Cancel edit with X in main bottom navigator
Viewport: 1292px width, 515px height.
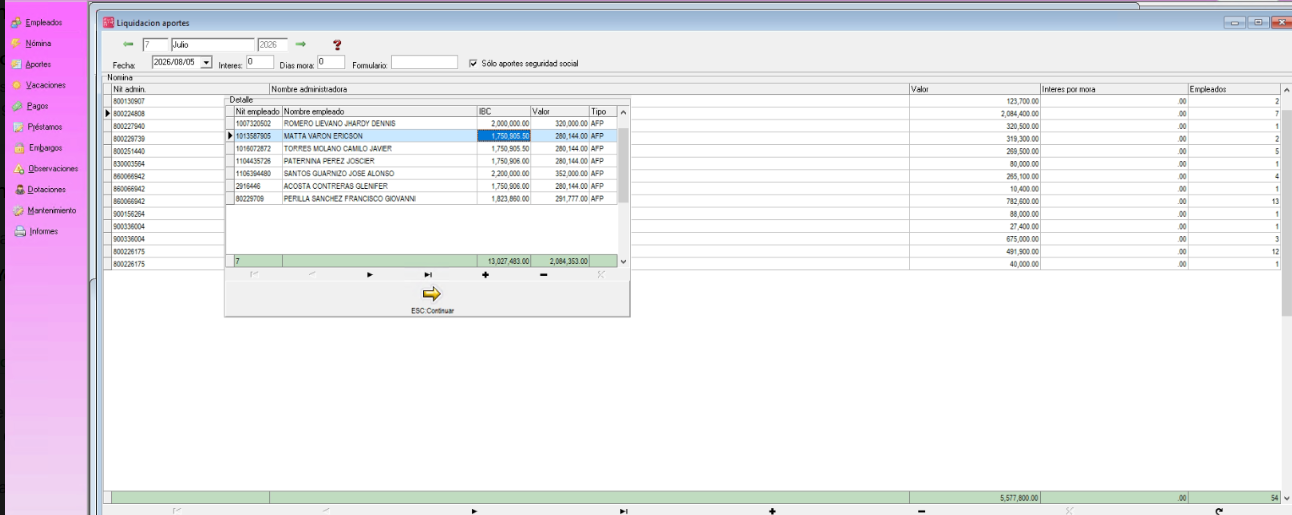[x=1070, y=511]
